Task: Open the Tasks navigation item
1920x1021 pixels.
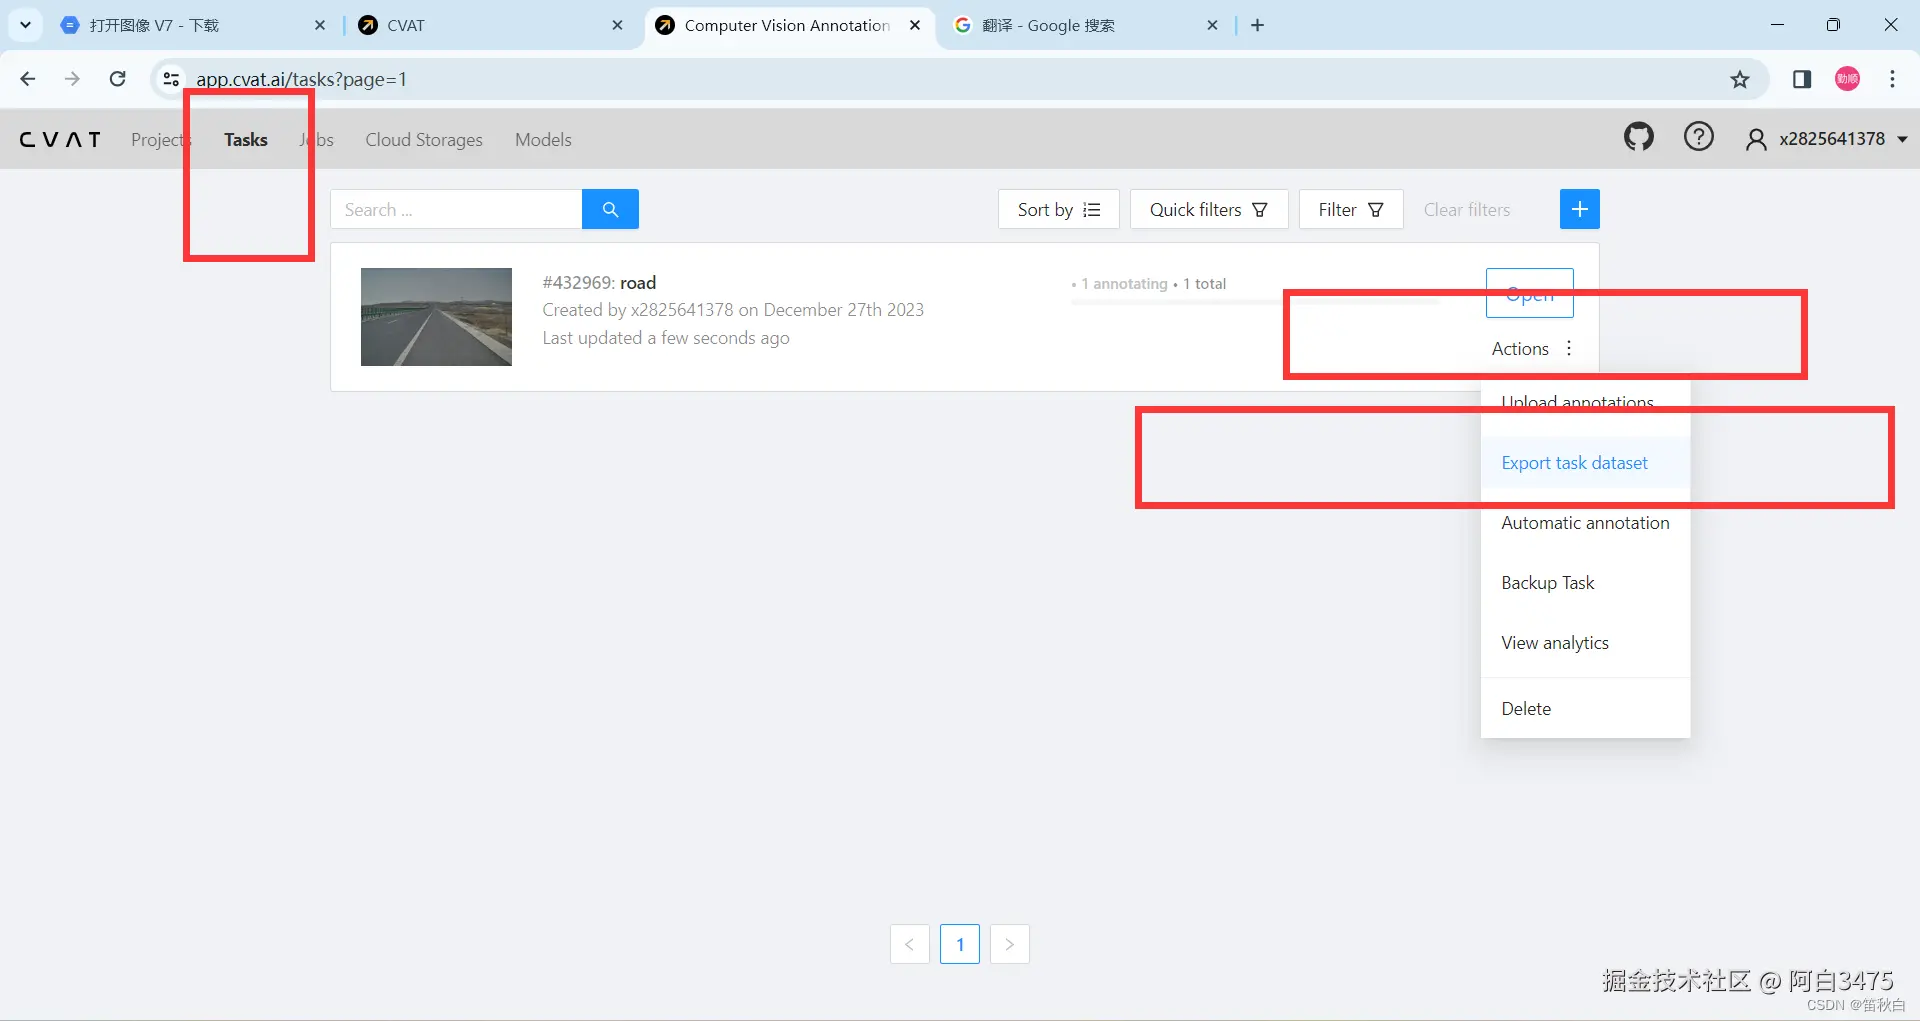Action: [246, 140]
